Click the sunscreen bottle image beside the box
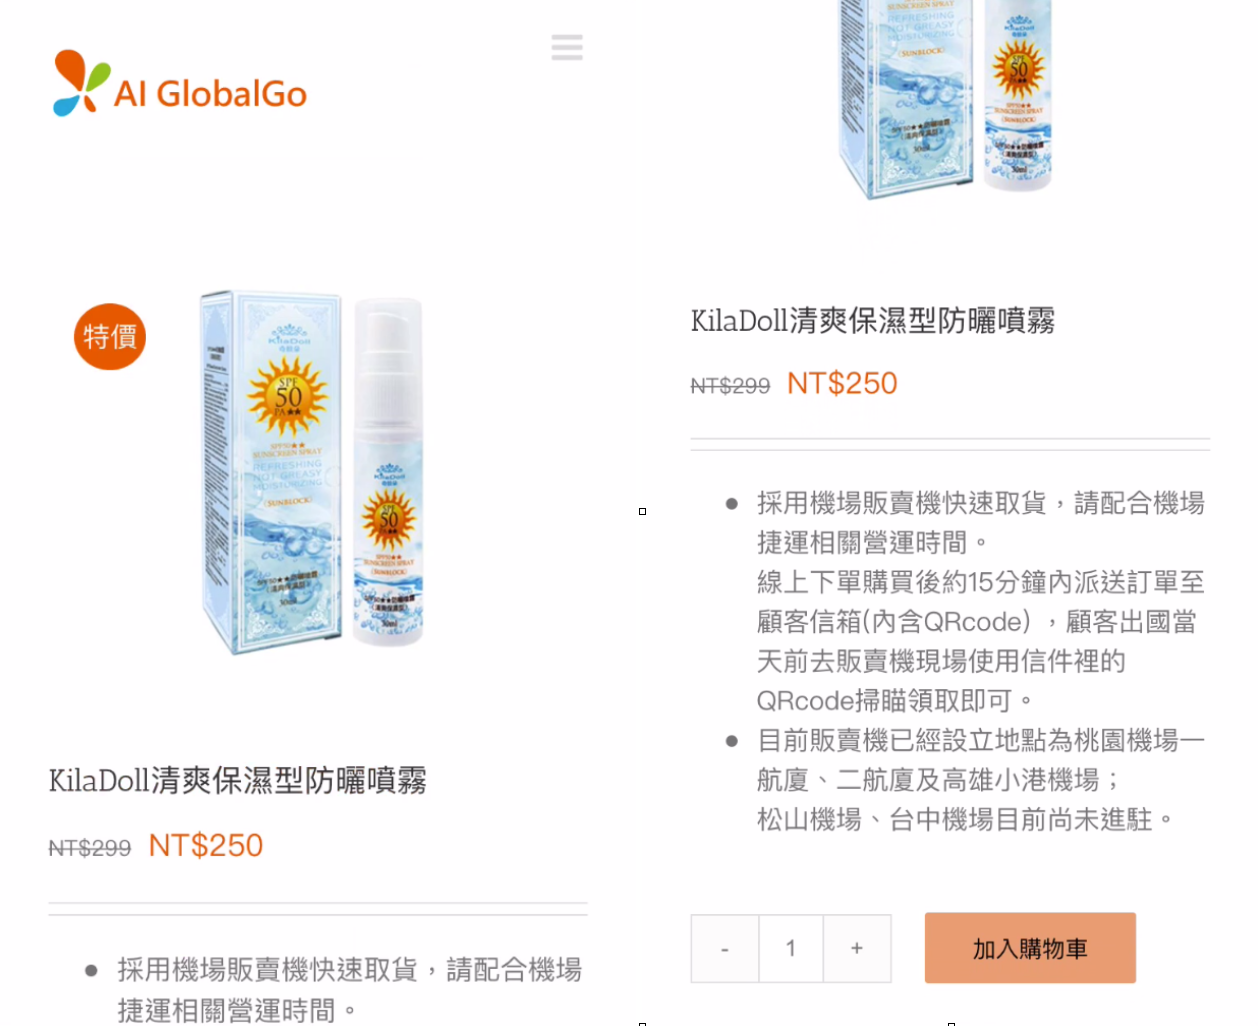This screenshot has height=1026, width=1258. [388, 470]
